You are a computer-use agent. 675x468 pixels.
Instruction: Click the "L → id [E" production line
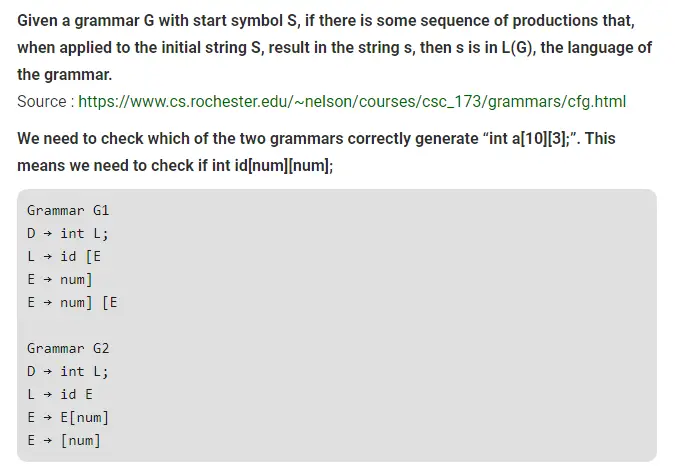pyautogui.click(x=64, y=256)
